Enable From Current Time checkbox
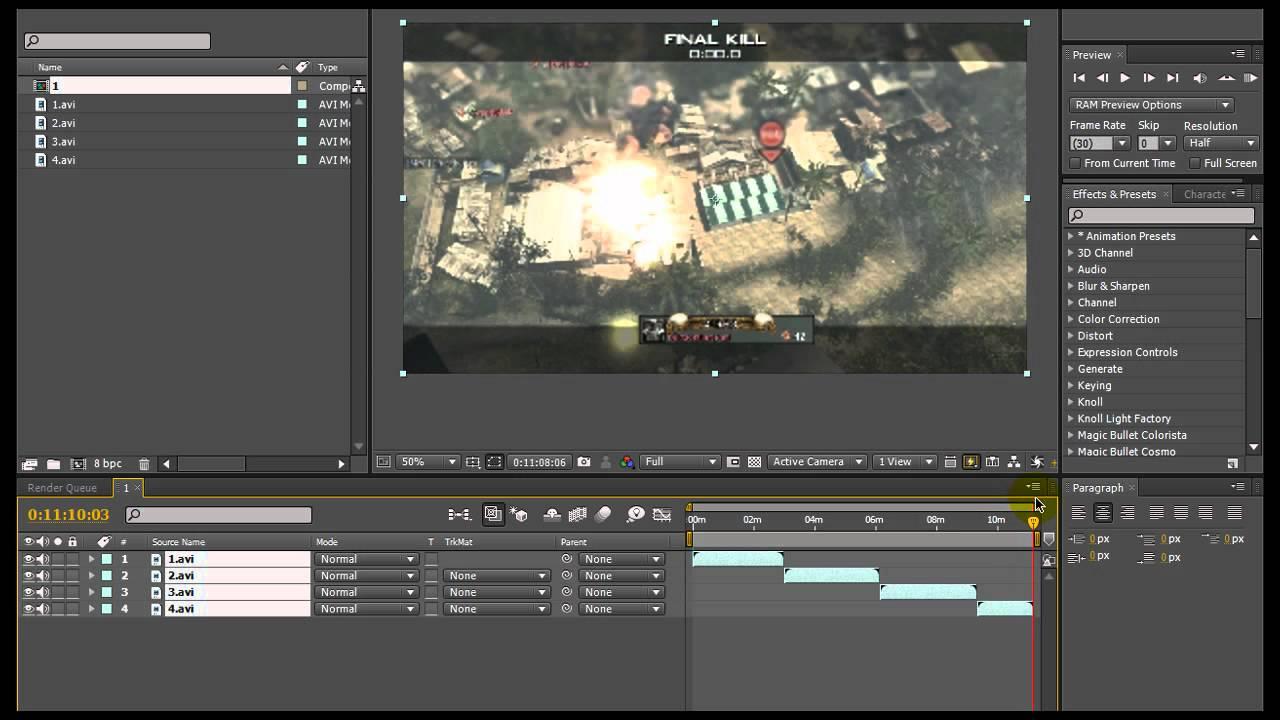The height and width of the screenshot is (720, 1280). (1076, 163)
